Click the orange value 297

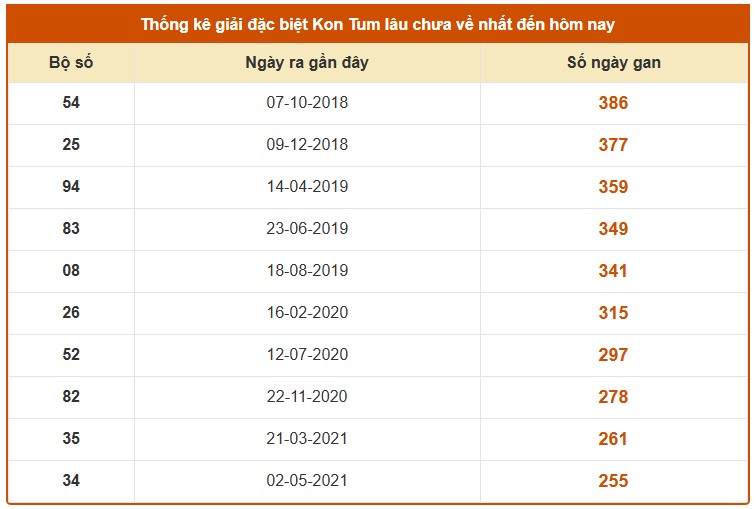coord(613,355)
